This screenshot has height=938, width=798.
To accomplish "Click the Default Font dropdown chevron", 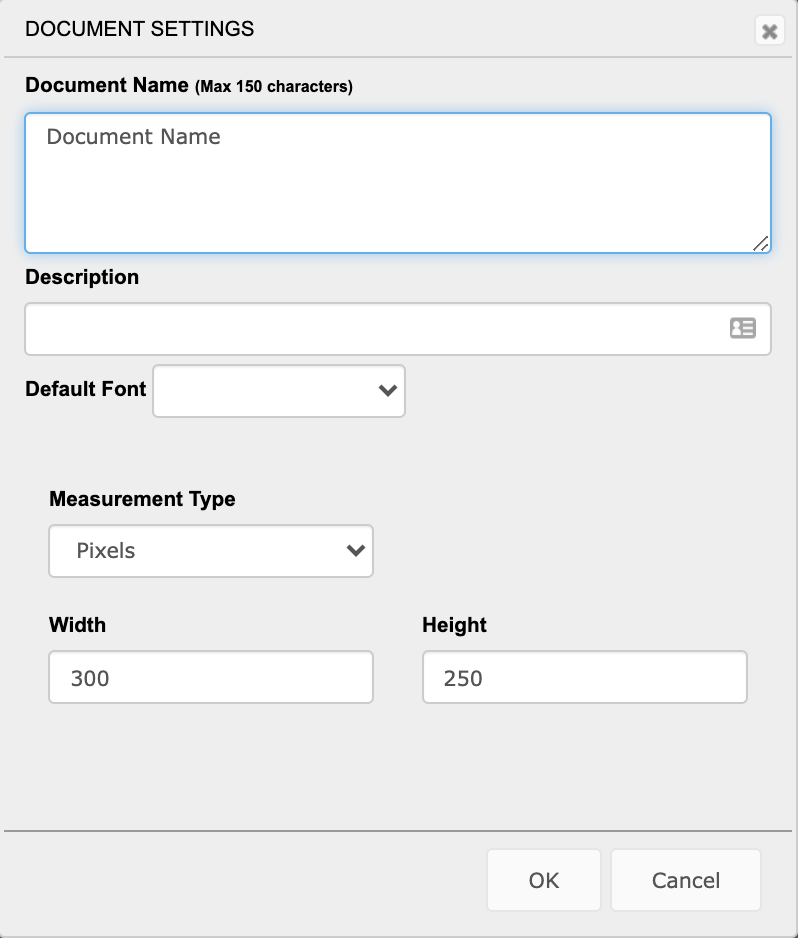I will click(388, 391).
